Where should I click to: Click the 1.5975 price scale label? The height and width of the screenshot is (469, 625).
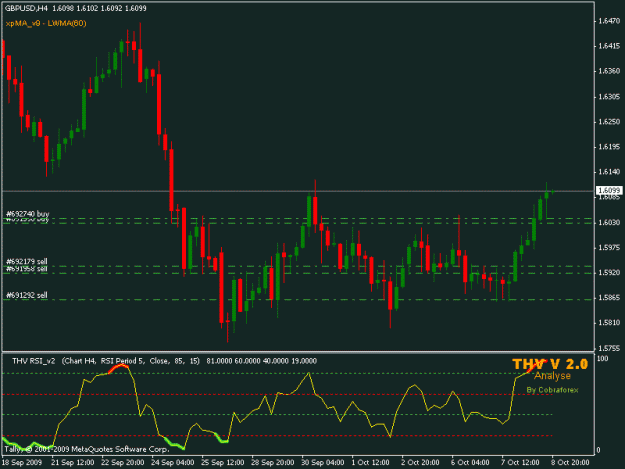[x=609, y=247]
